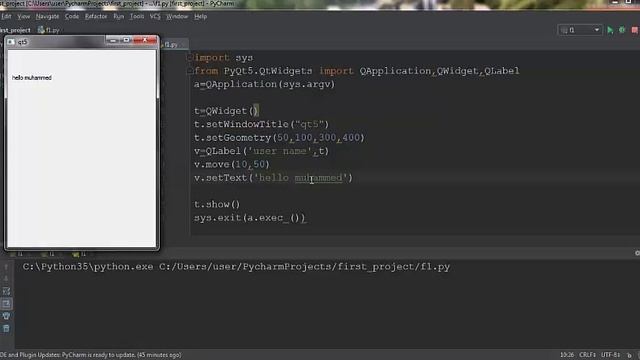Screen dimensions: 640x360
Task: Click the Run console up-arrow icon
Action: [6, 267]
